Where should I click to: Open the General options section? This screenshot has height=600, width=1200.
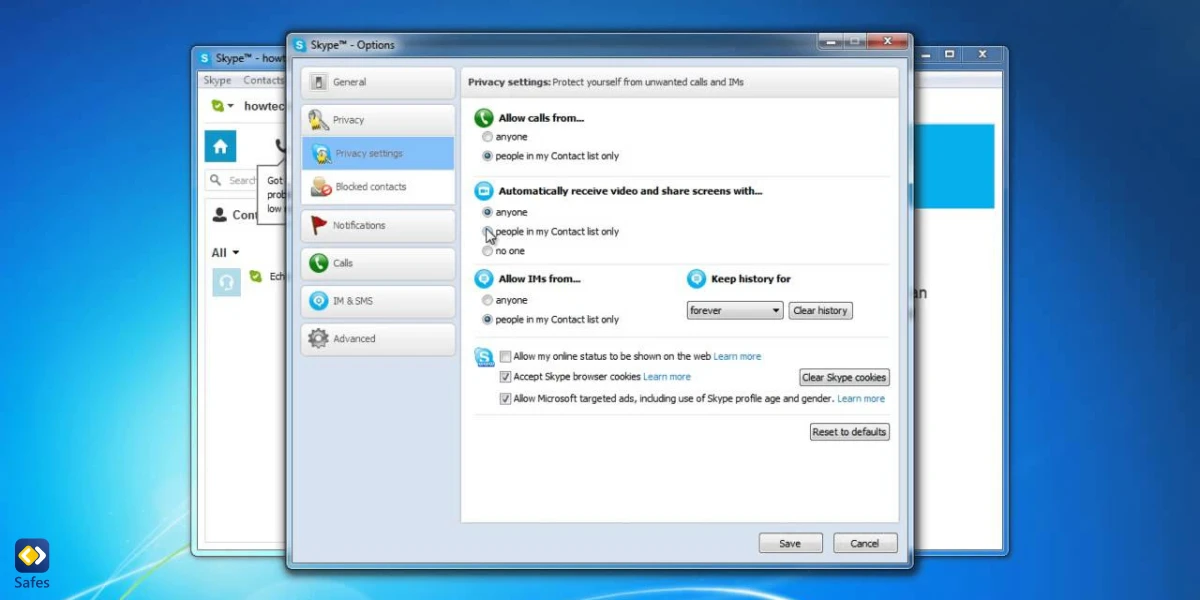click(378, 82)
